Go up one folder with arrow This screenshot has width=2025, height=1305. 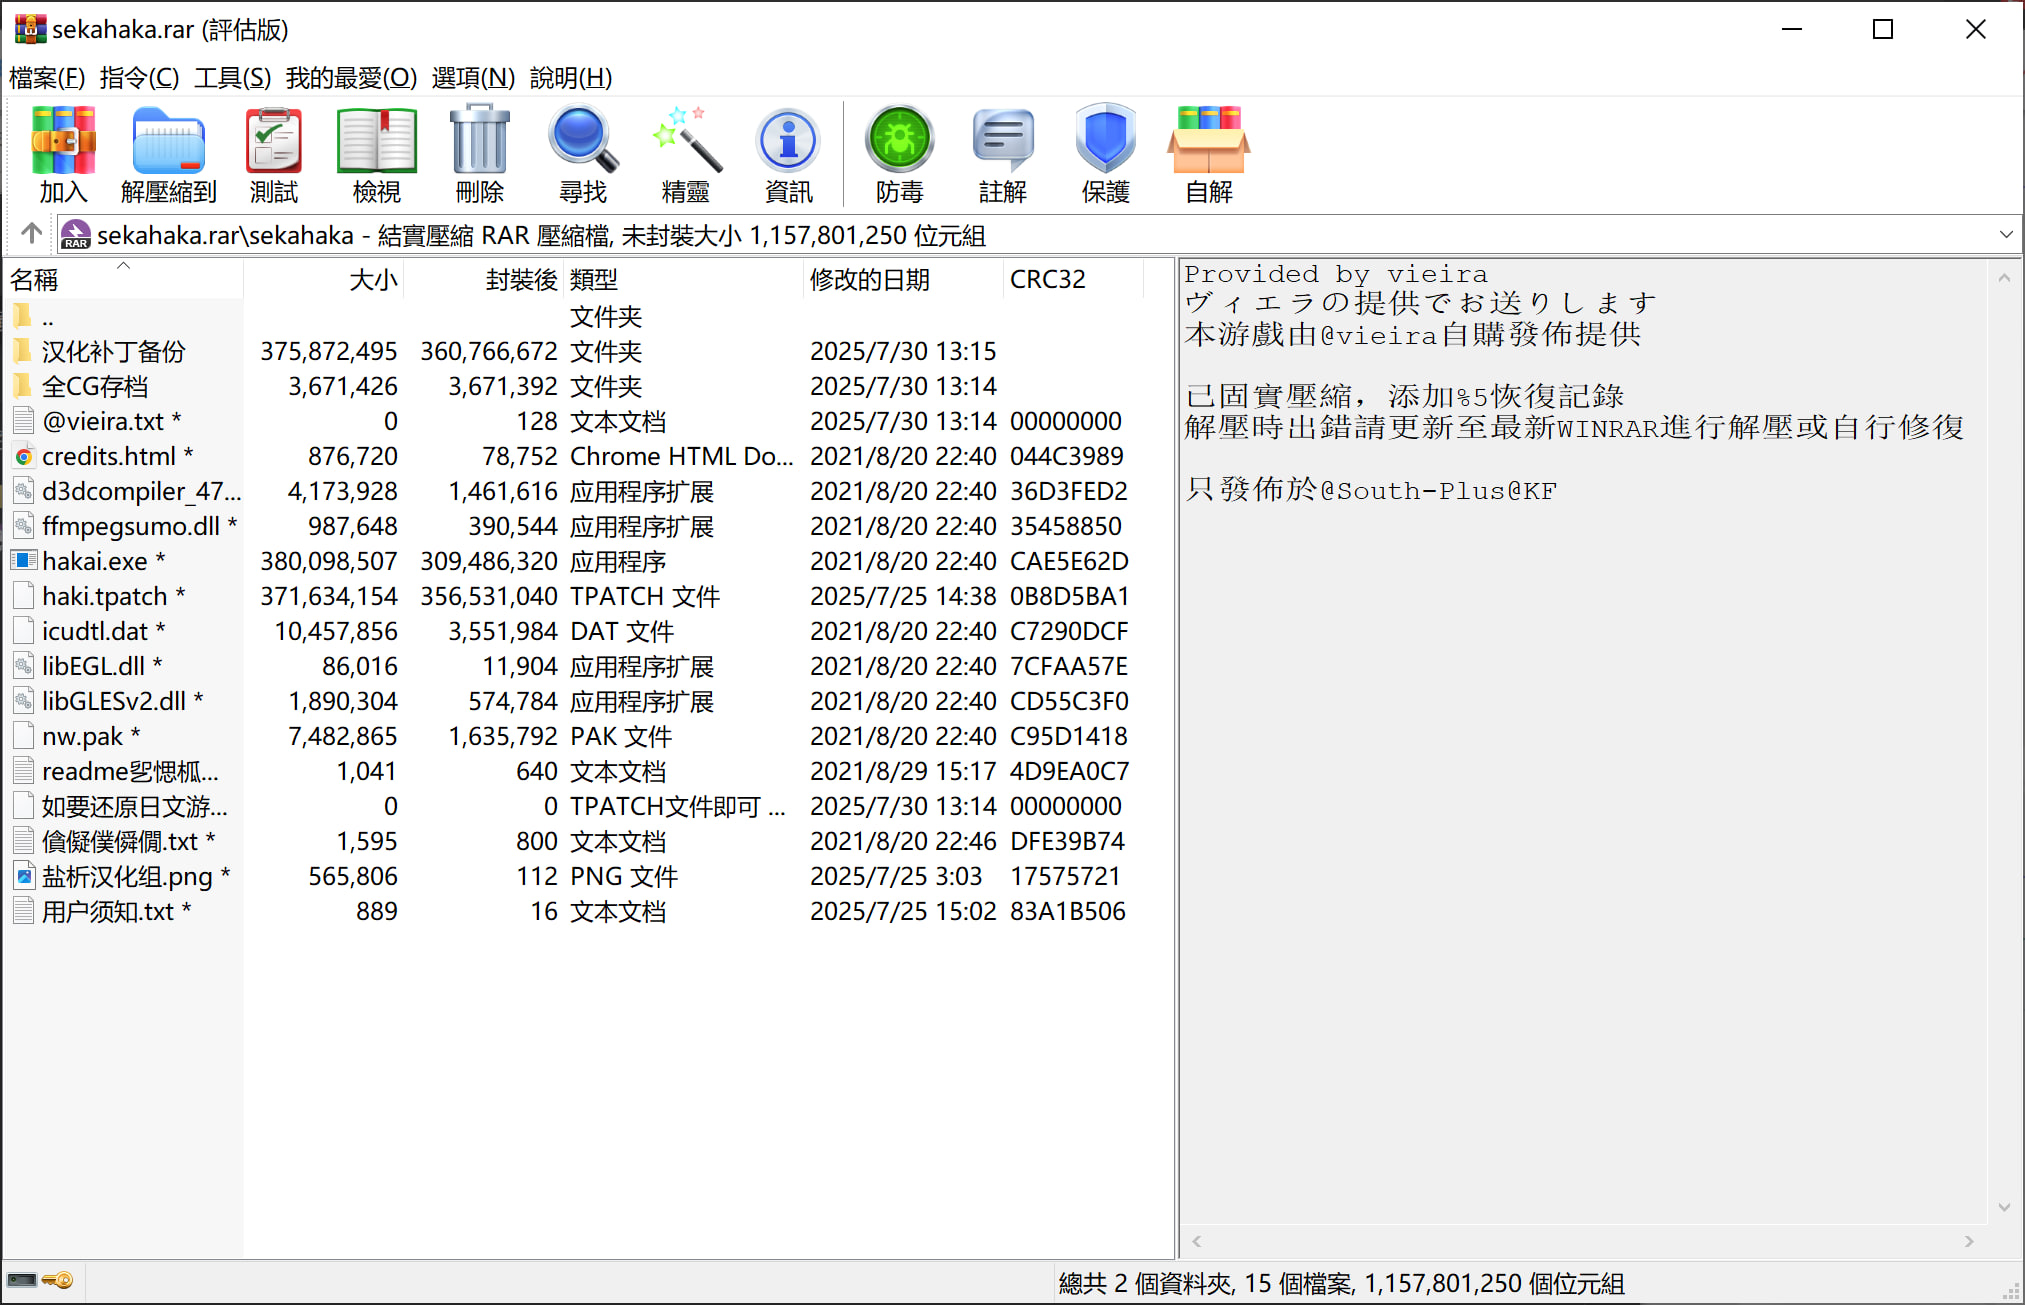click(x=31, y=234)
